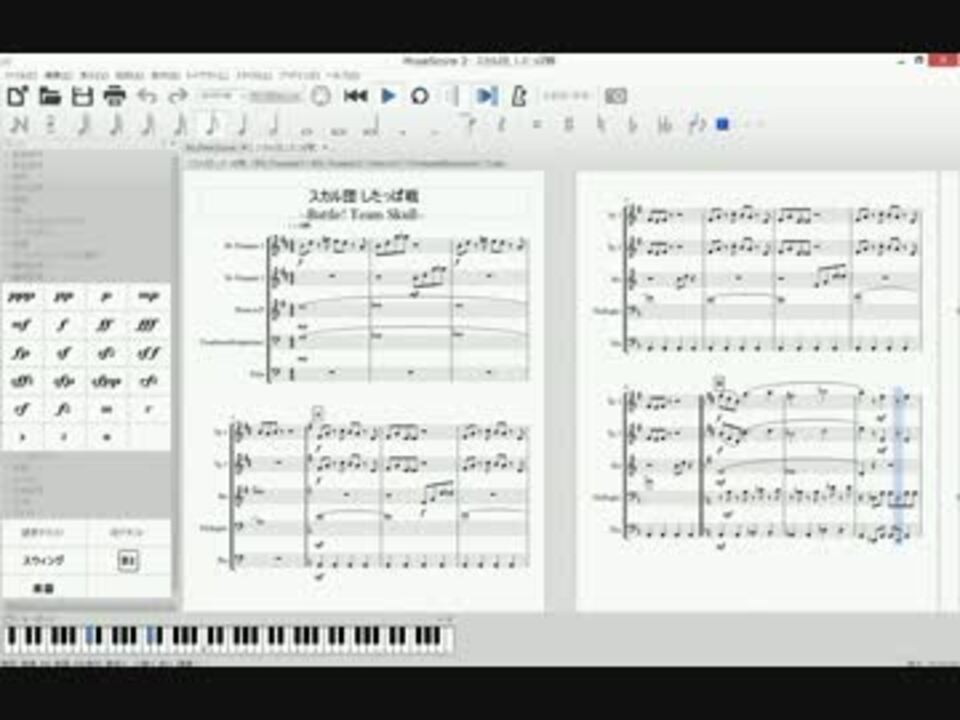Open the ファイル menu

pyautogui.click(x=21, y=75)
